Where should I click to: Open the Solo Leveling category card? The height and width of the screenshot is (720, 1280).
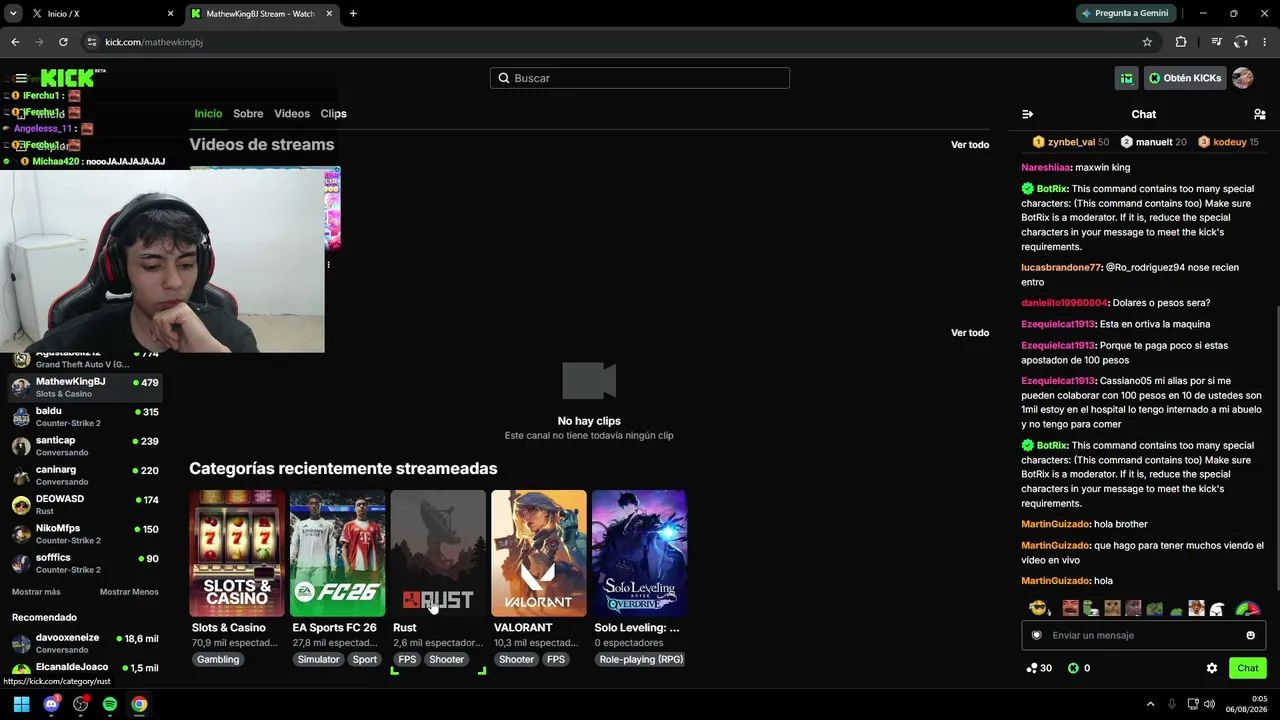[639, 553]
